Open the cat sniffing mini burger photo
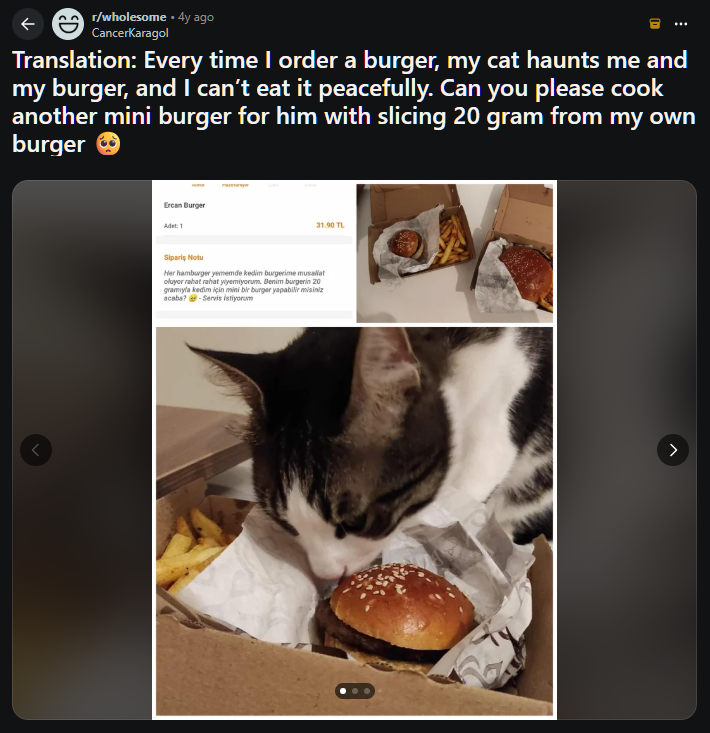 click(354, 521)
